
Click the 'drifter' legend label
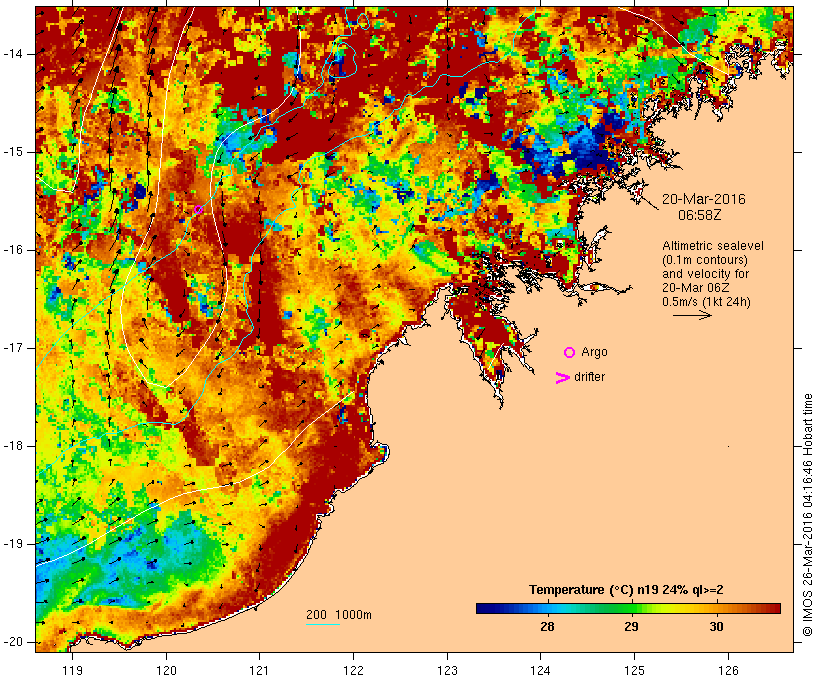(x=589, y=377)
